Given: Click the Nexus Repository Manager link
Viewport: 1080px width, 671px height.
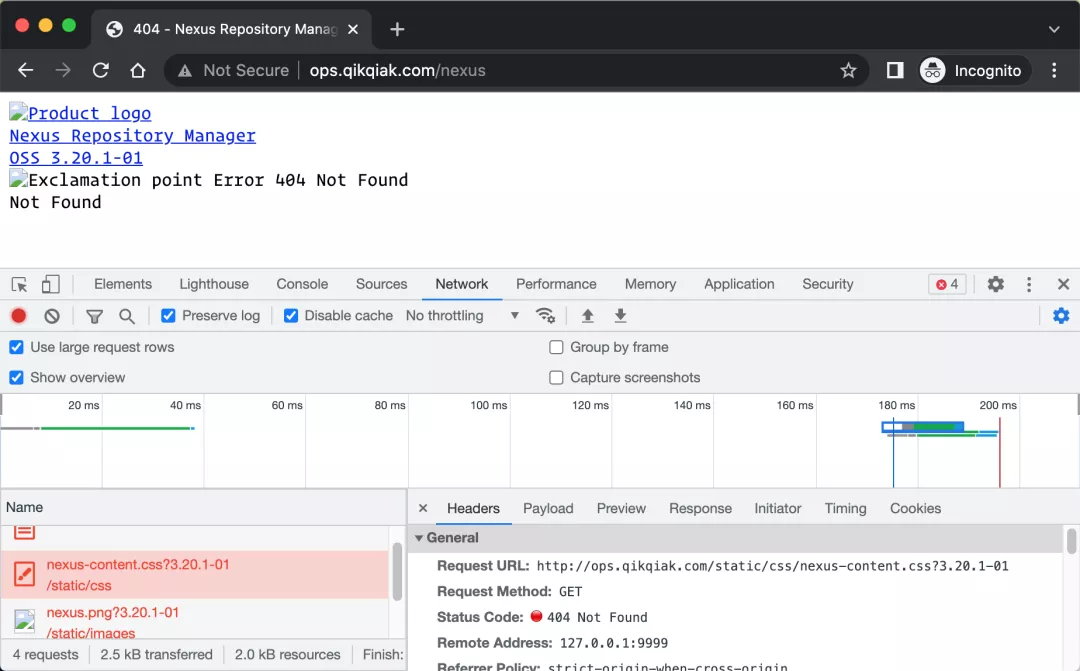Looking at the screenshot, I should 132,136.
